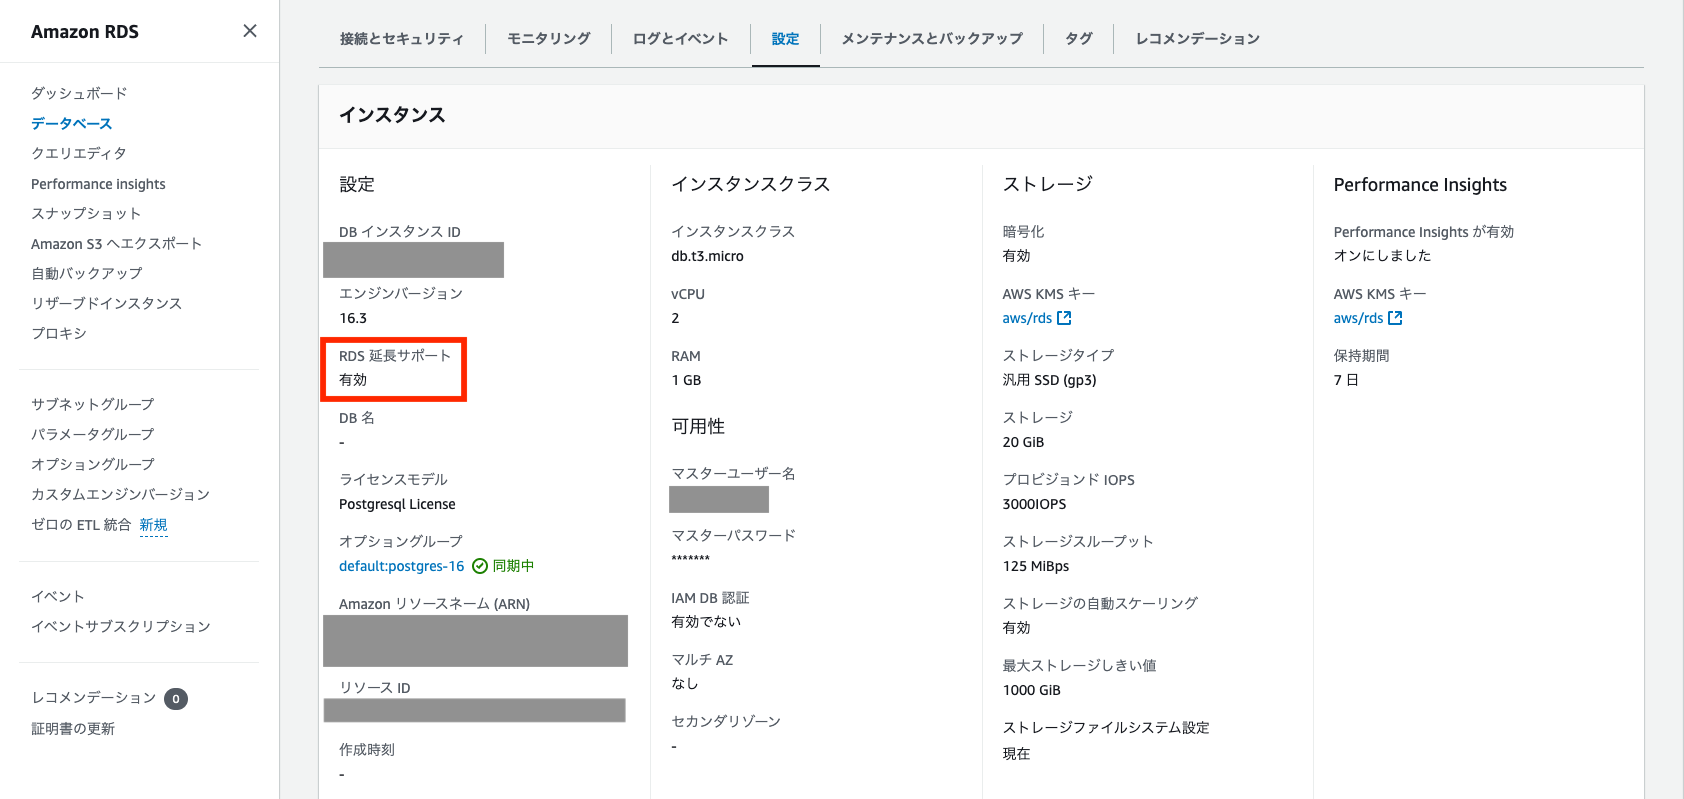Click オンにしました status text
The image size is (1684, 799).
(x=1383, y=256)
